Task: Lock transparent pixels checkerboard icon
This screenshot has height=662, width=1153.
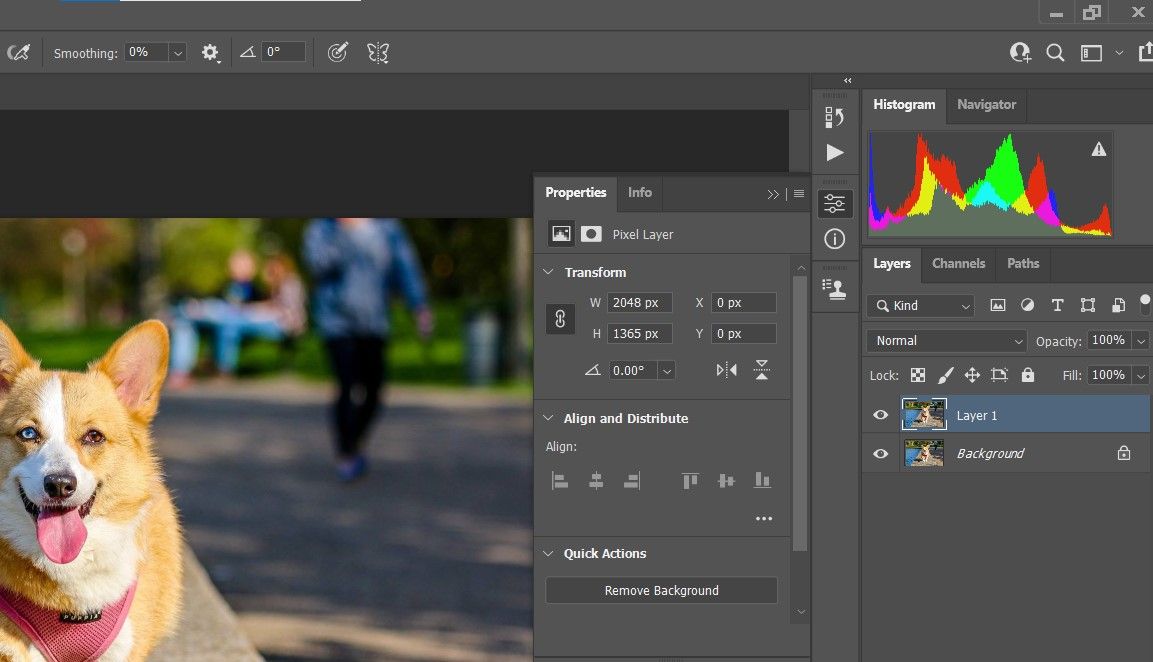Action: coord(918,375)
